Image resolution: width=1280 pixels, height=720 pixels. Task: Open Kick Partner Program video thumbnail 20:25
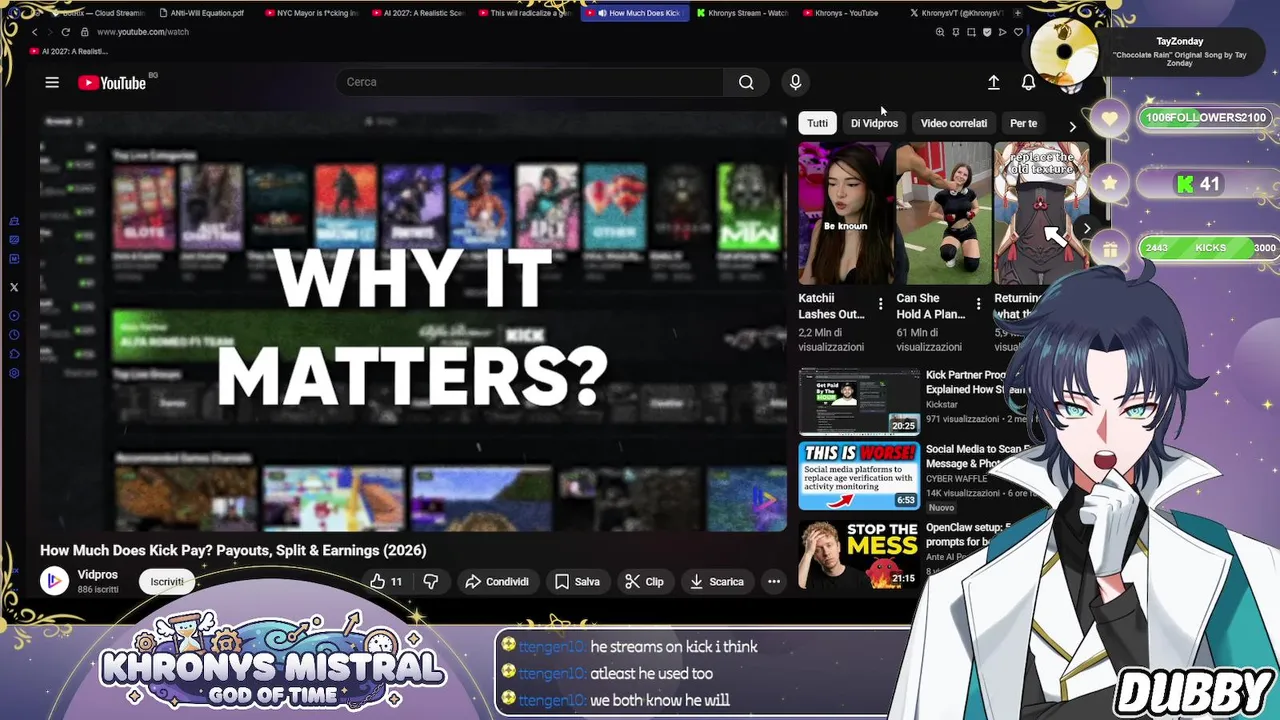[859, 402]
